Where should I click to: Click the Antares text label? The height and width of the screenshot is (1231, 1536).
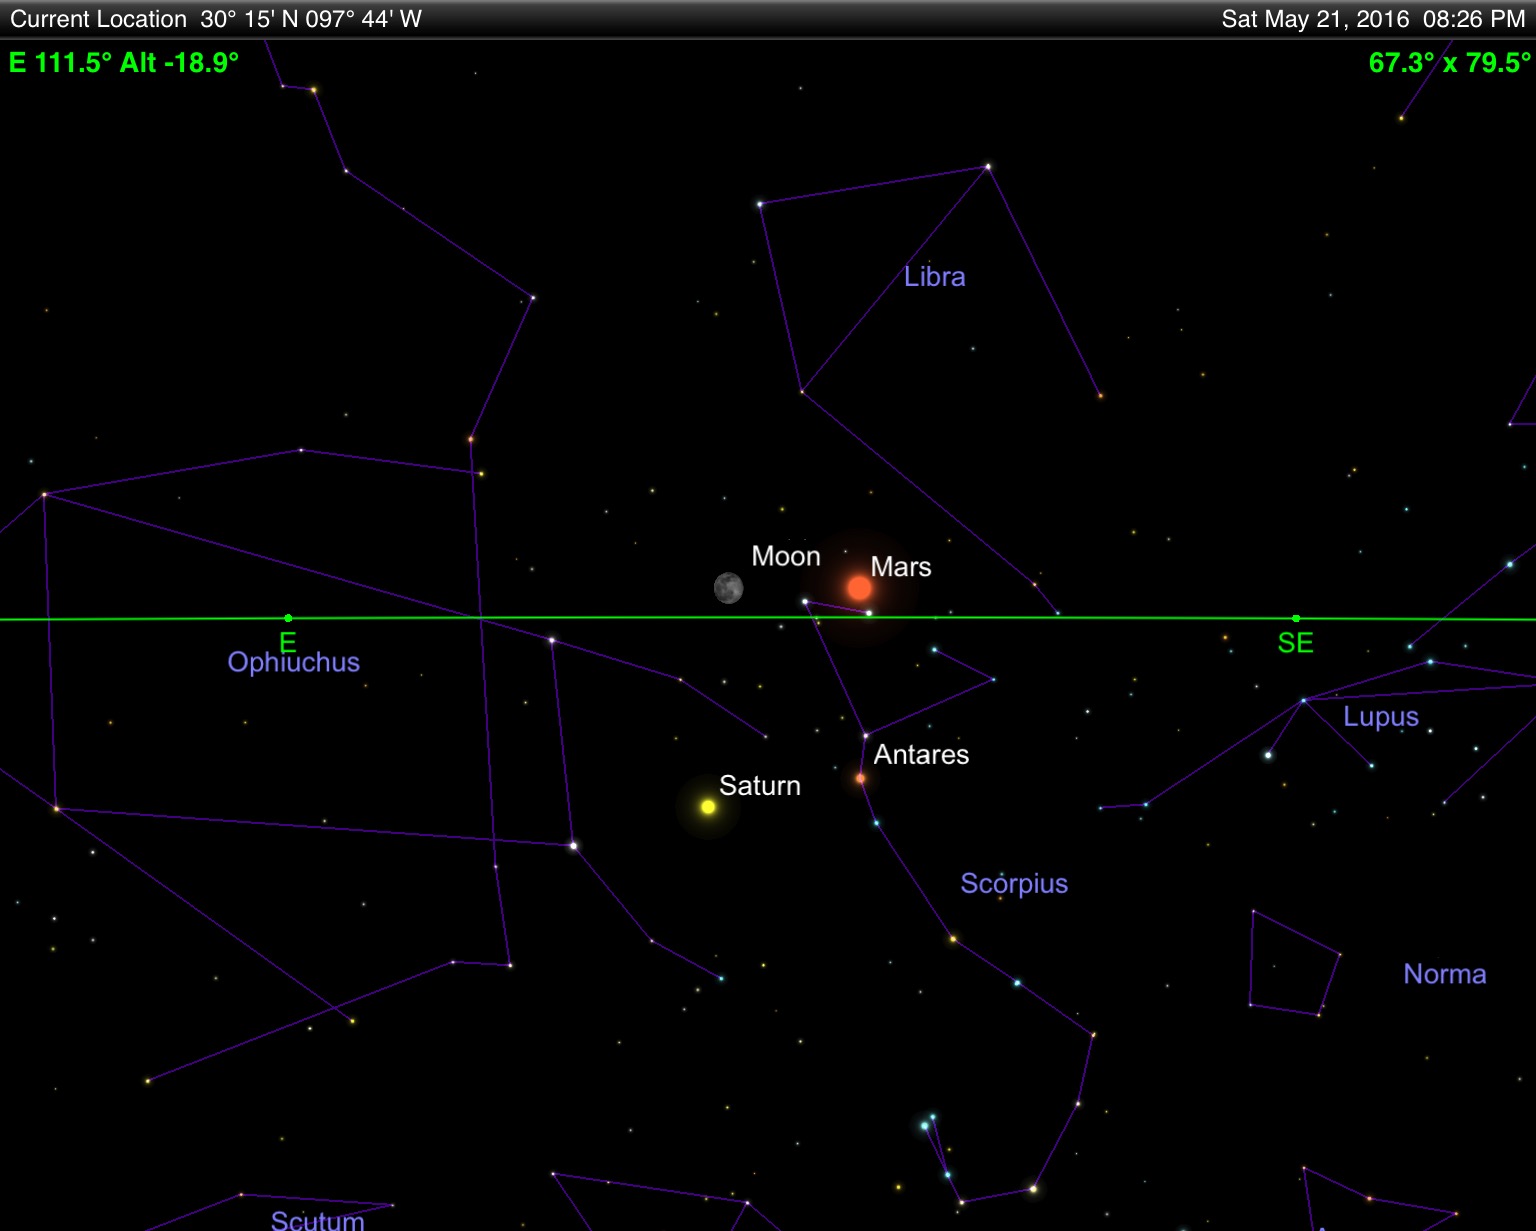coord(921,754)
